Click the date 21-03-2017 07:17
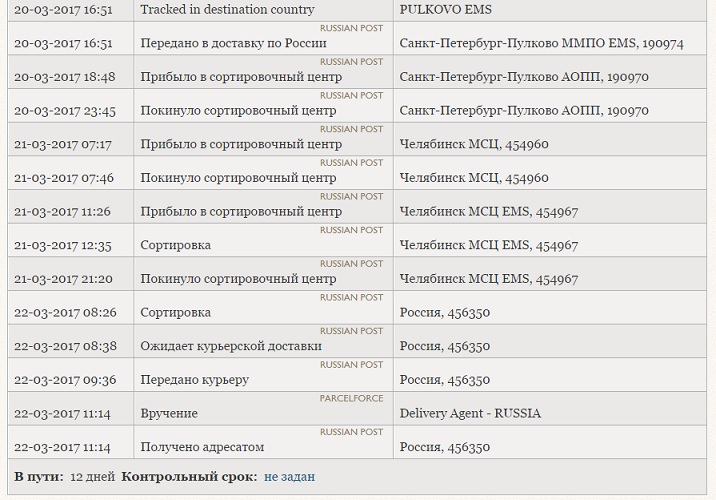The height and width of the screenshot is (500, 716). click(x=63, y=144)
